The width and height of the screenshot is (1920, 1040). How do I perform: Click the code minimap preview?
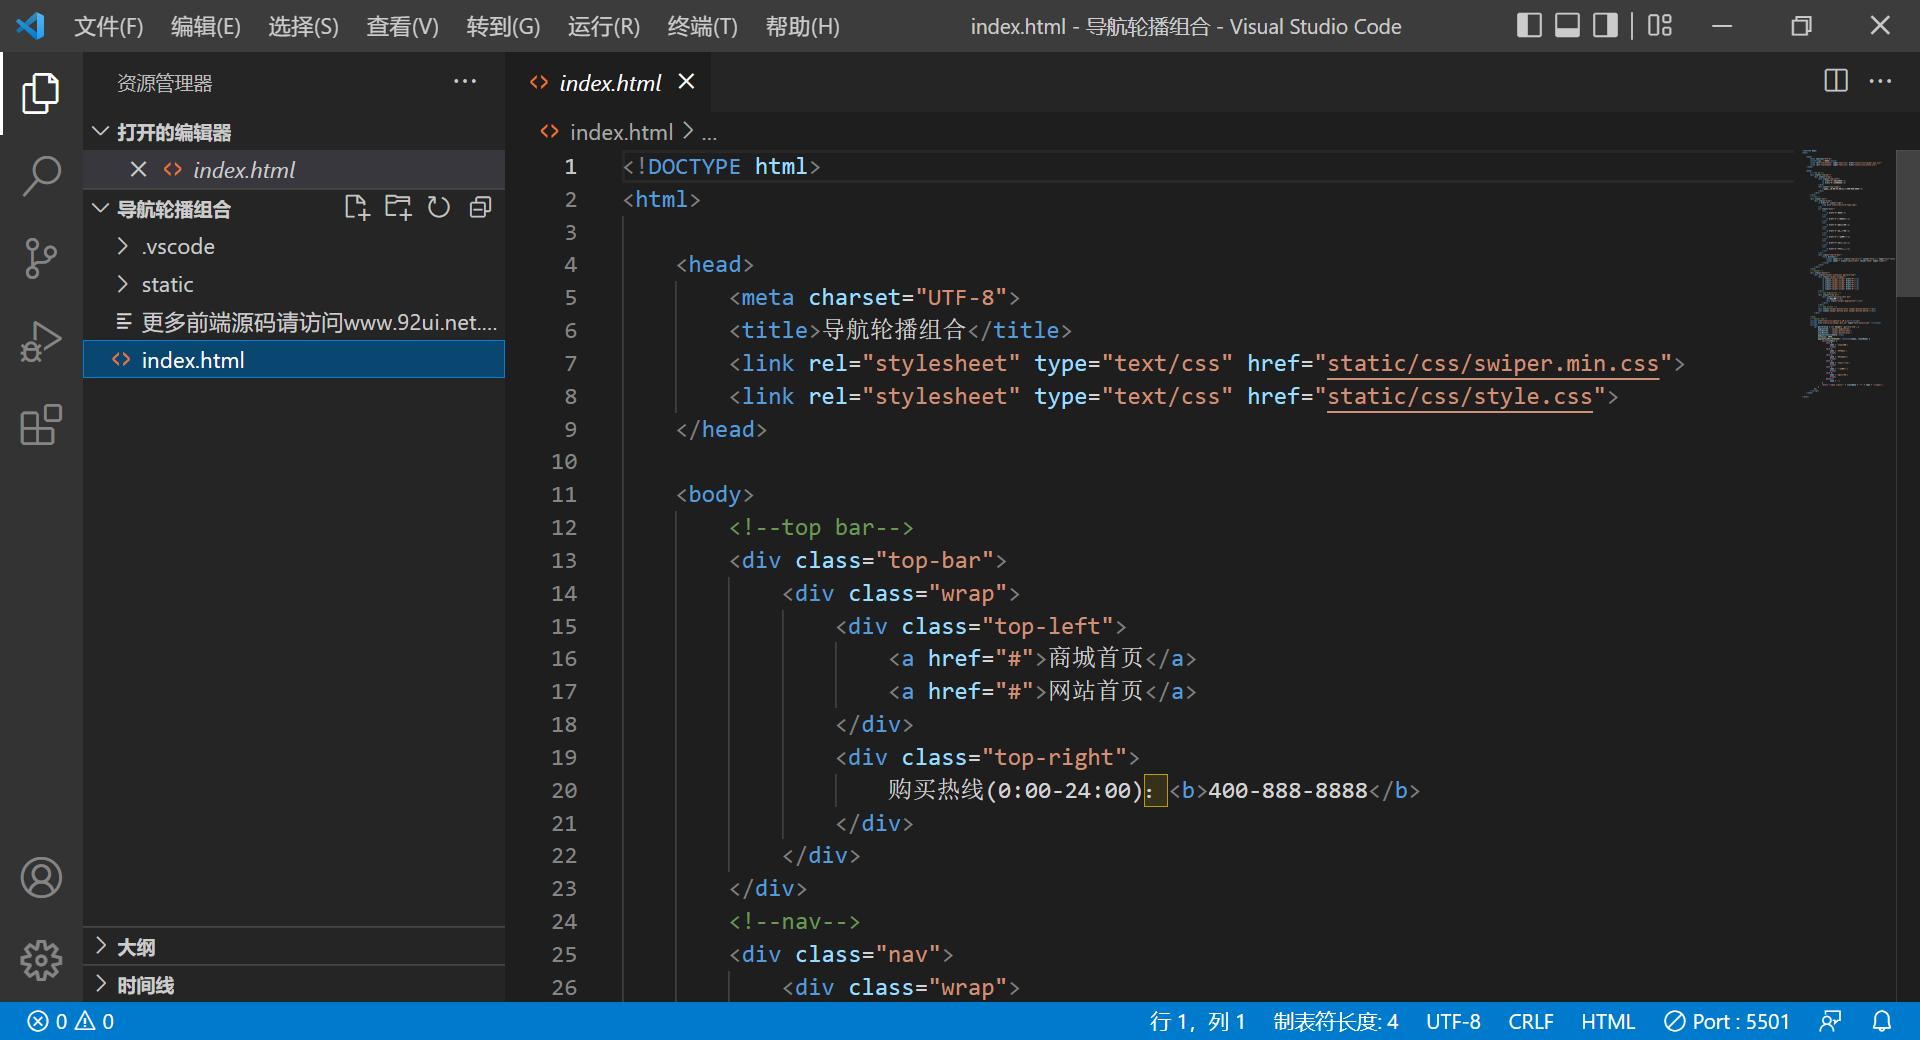point(1847,272)
